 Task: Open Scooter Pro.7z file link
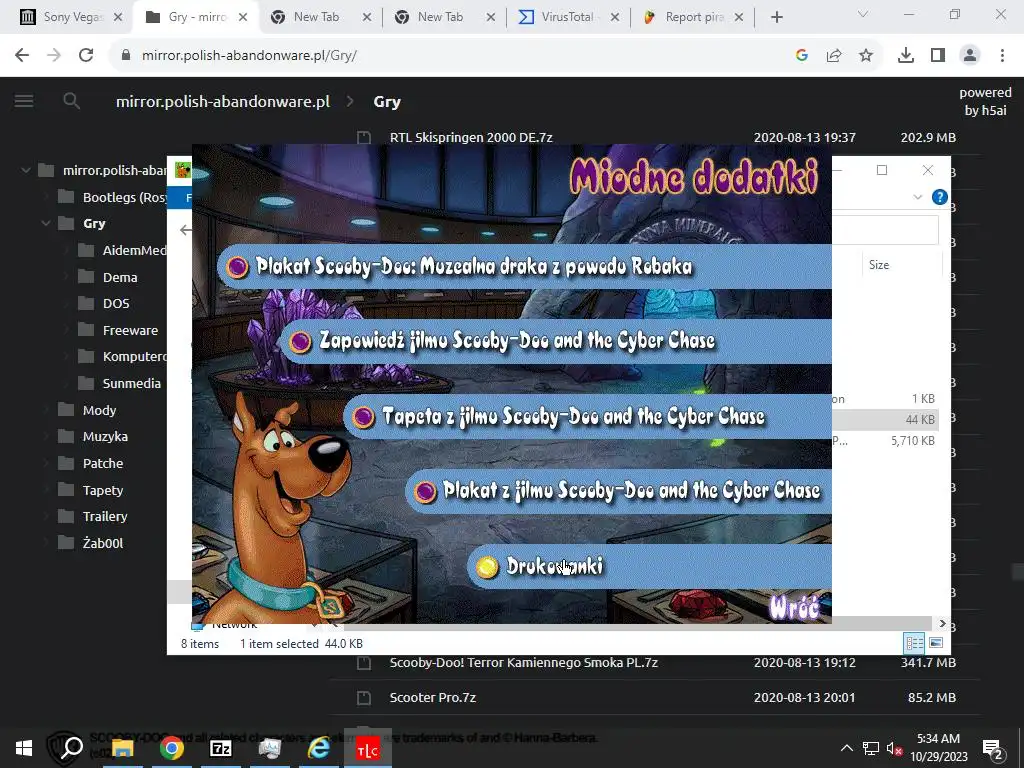click(x=432, y=697)
